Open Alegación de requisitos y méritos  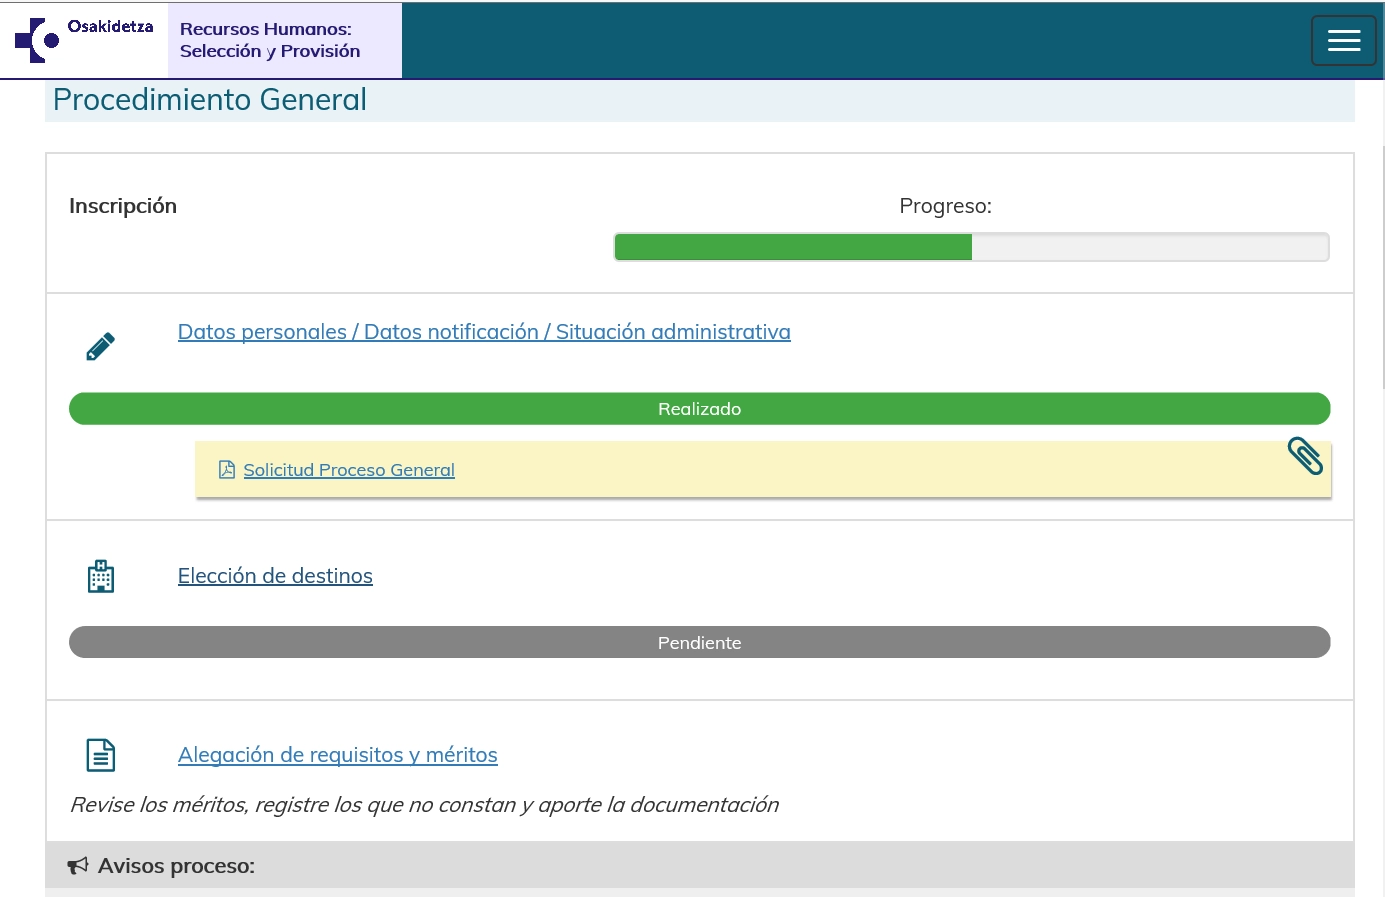tap(338, 755)
